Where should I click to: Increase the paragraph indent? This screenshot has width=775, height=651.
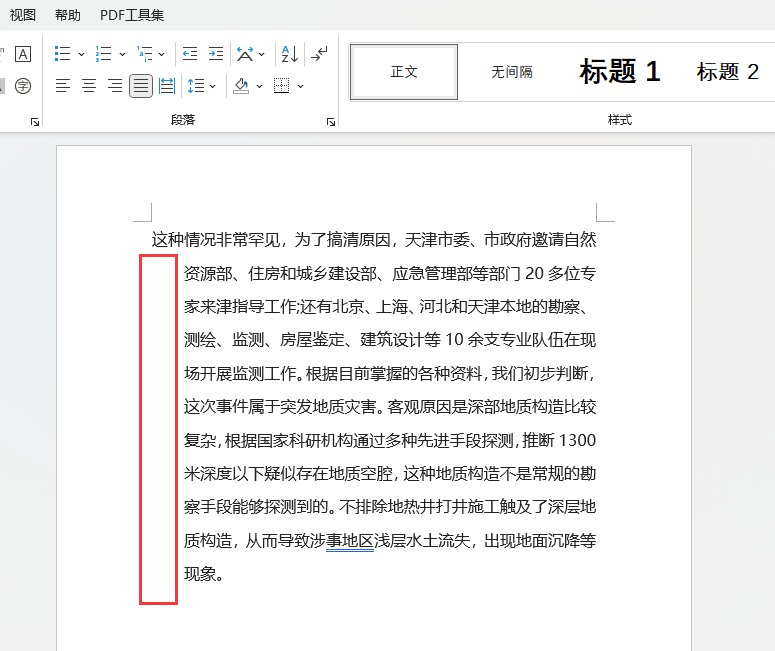pyautogui.click(x=216, y=54)
